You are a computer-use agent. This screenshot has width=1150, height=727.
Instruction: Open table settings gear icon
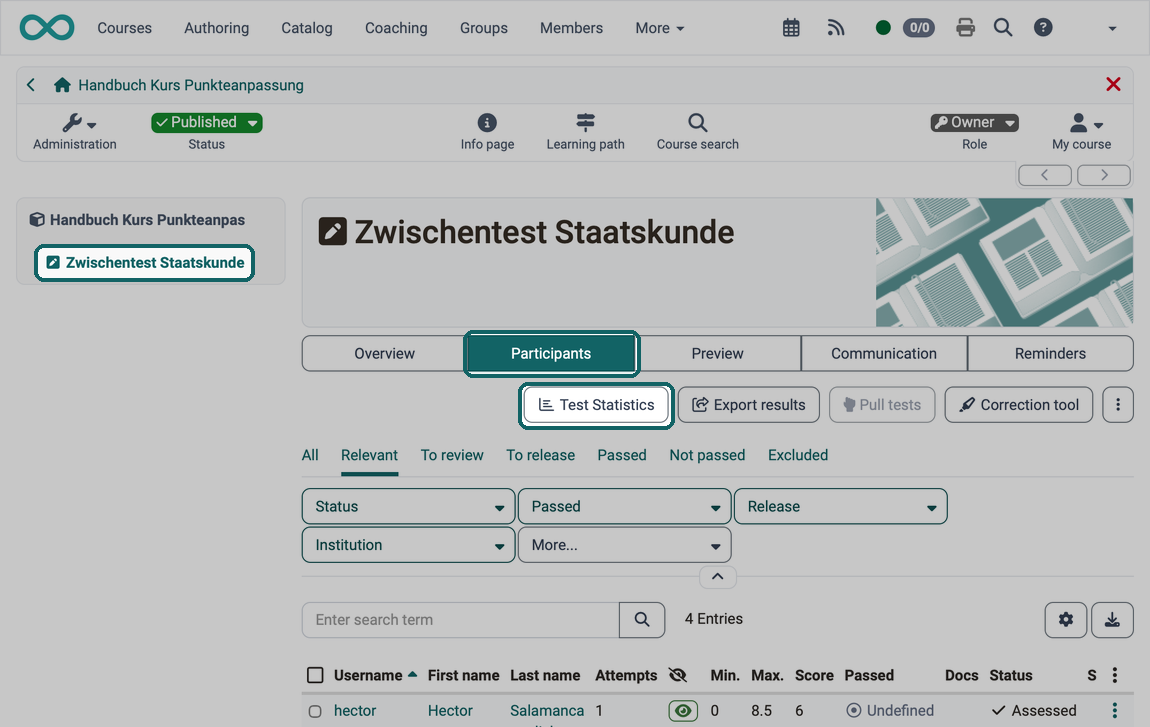click(1066, 620)
